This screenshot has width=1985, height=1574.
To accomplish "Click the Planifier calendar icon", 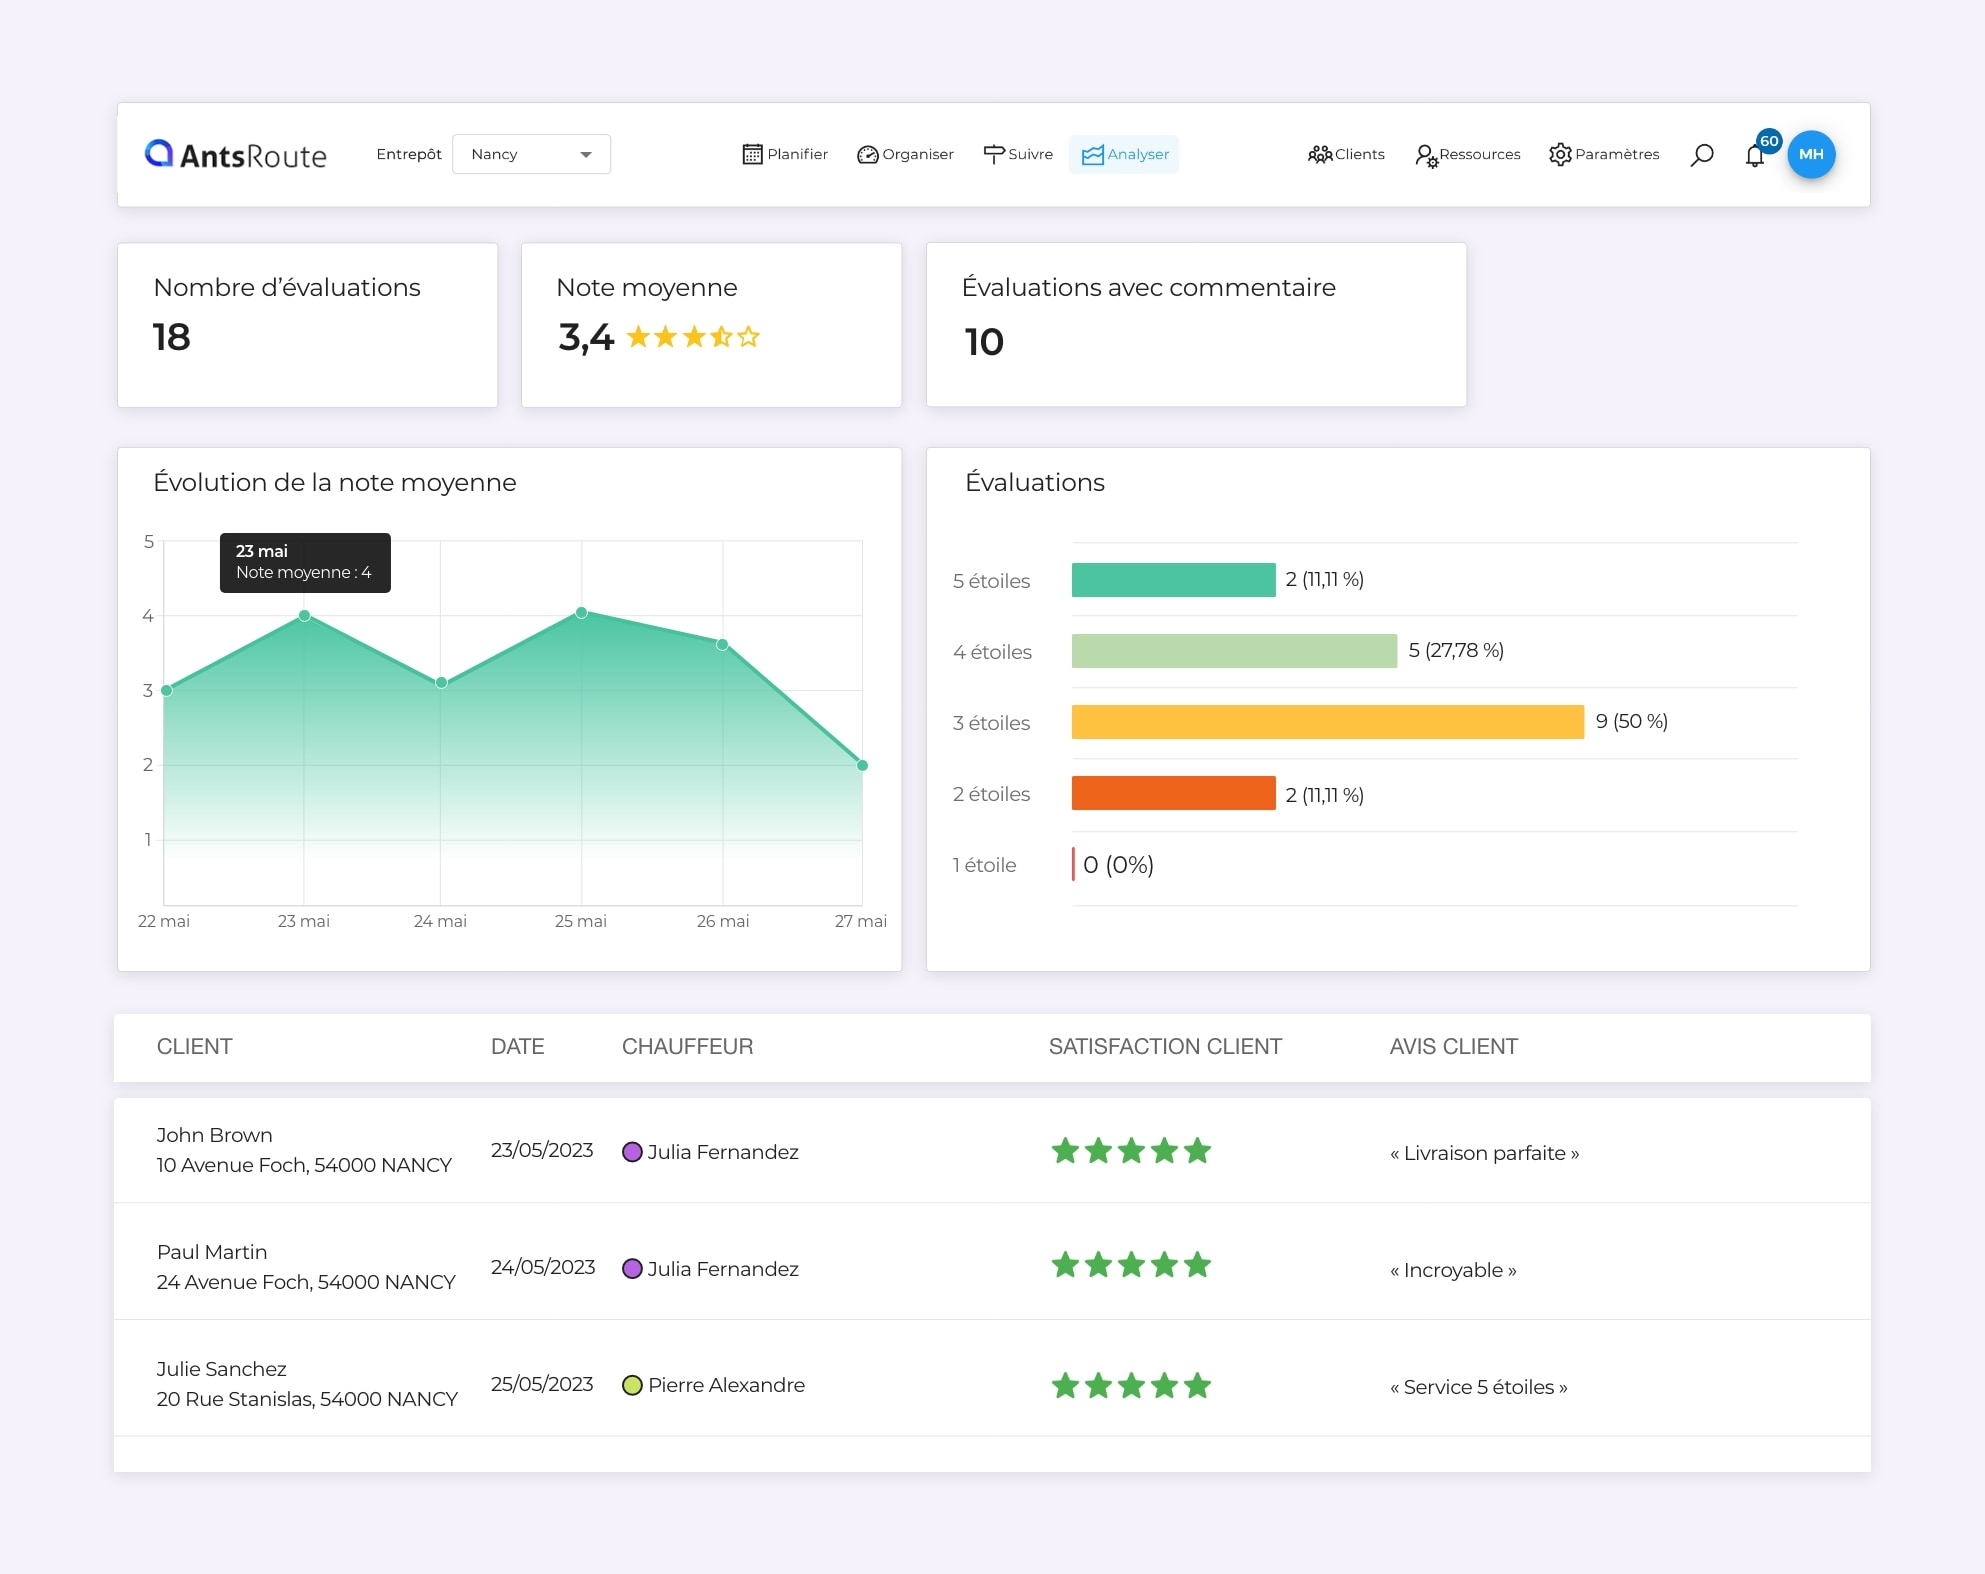I will (x=753, y=154).
